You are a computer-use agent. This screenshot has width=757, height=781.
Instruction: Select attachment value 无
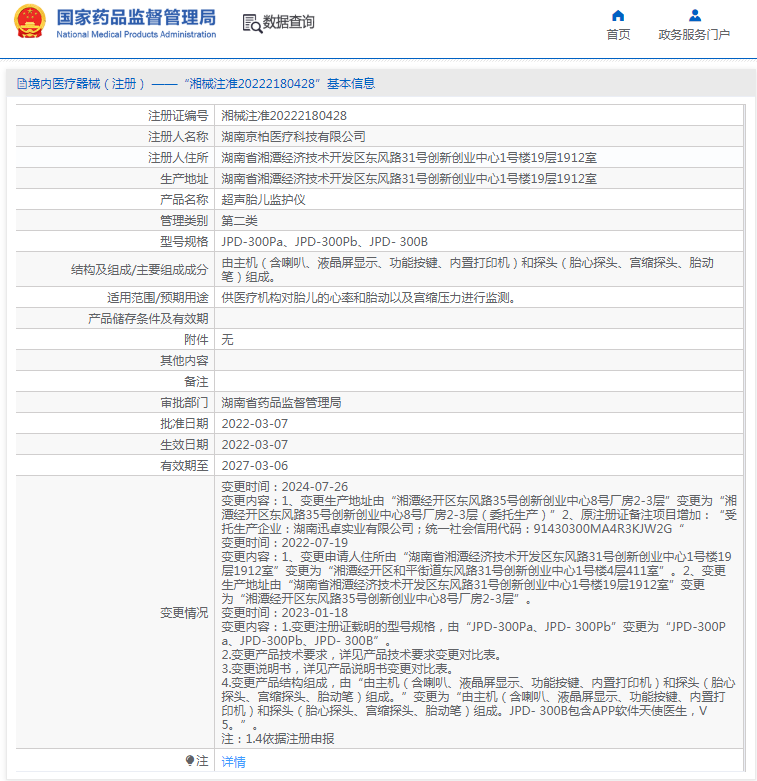(x=227, y=339)
